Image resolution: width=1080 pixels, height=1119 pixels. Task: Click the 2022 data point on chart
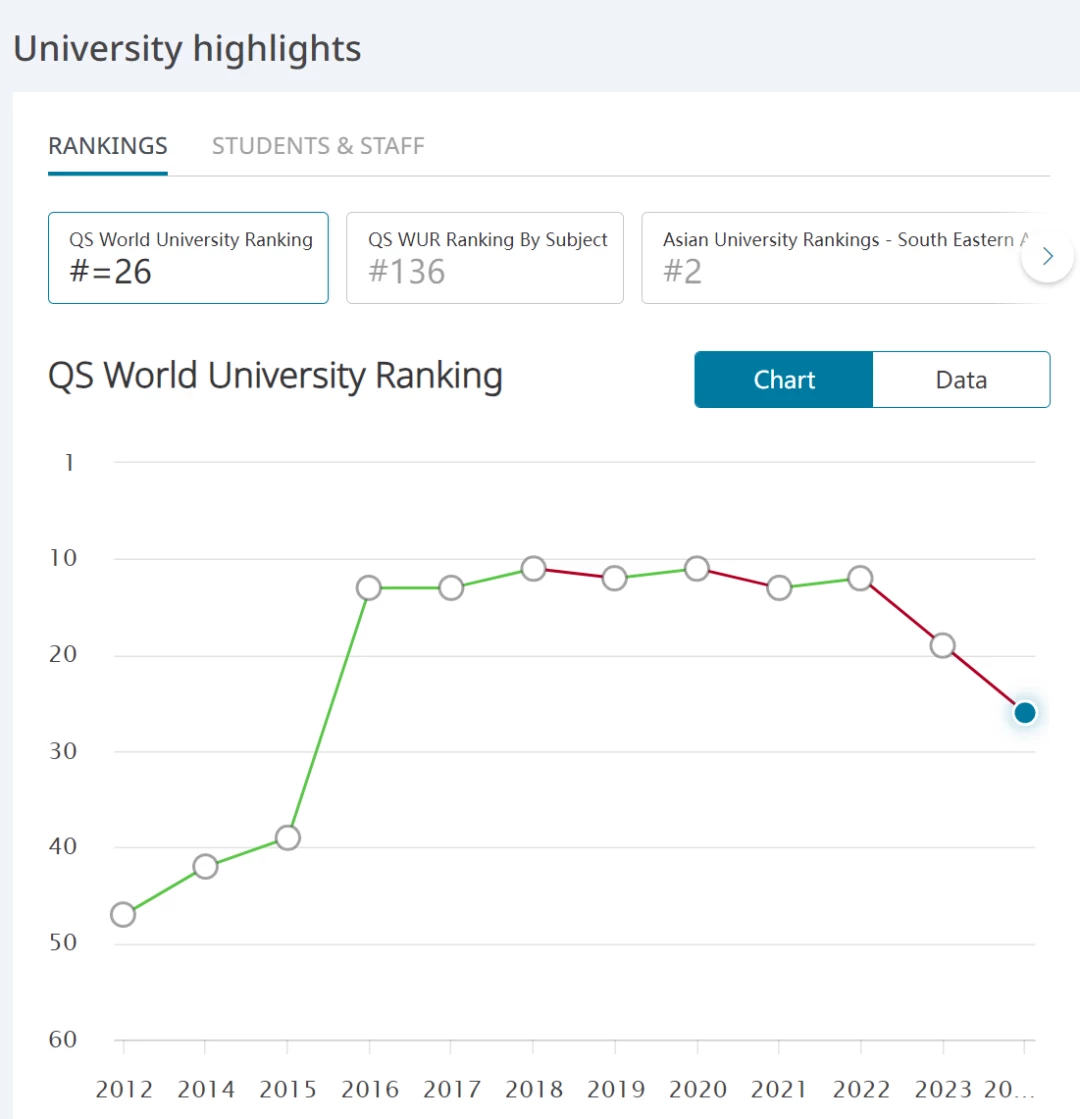pos(860,578)
